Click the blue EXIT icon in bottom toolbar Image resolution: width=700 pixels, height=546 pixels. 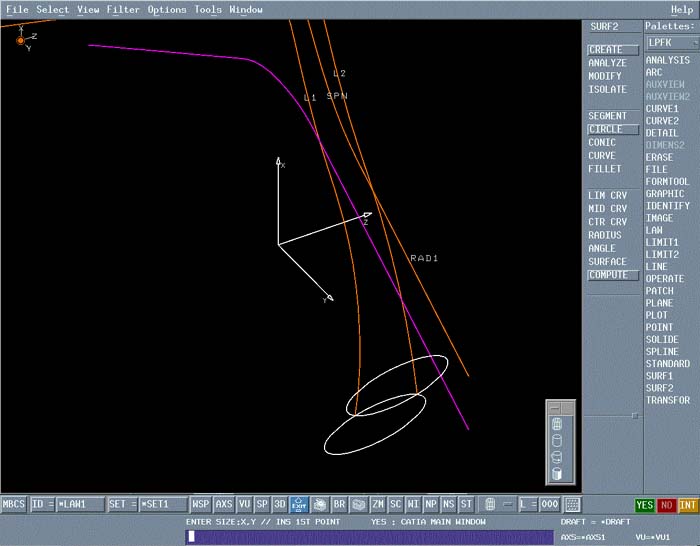click(x=298, y=505)
